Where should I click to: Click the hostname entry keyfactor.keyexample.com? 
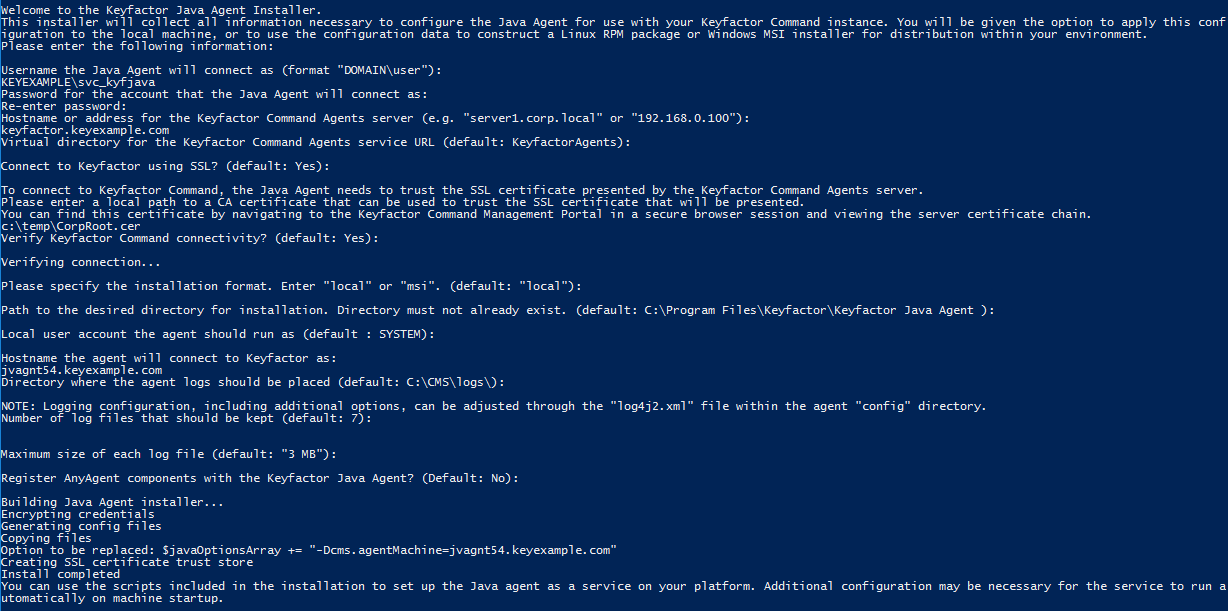pyautogui.click(x=85, y=130)
